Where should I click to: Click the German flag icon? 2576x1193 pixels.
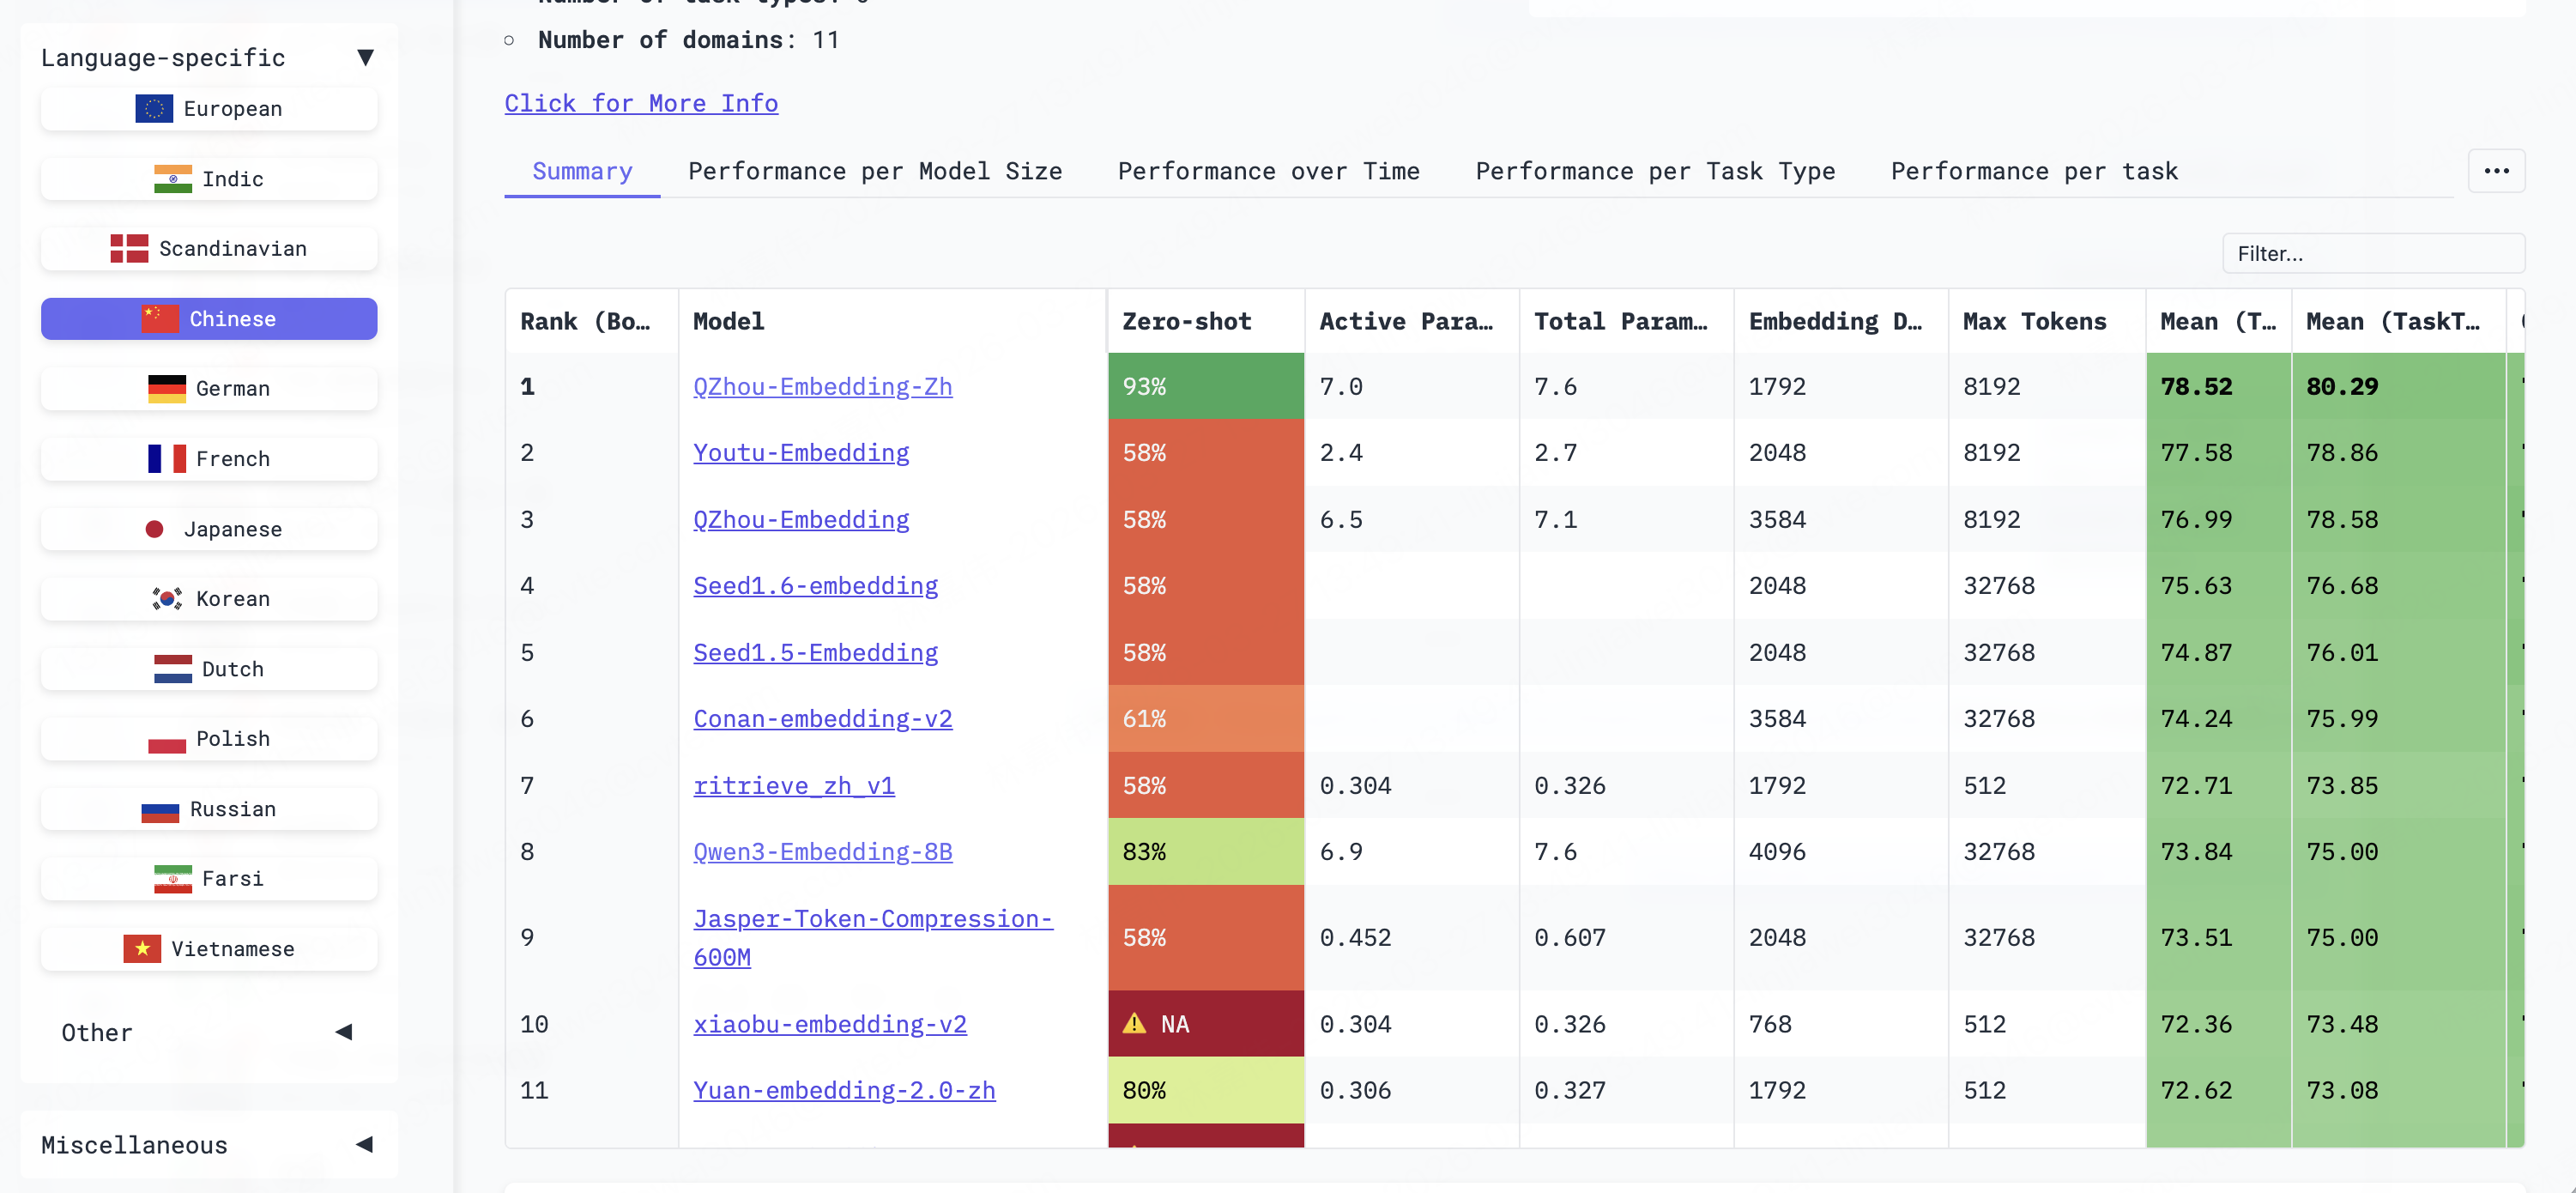tap(167, 389)
